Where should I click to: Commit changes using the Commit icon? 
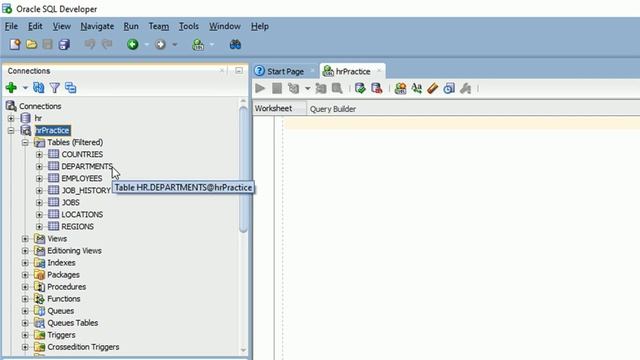(x=360, y=88)
